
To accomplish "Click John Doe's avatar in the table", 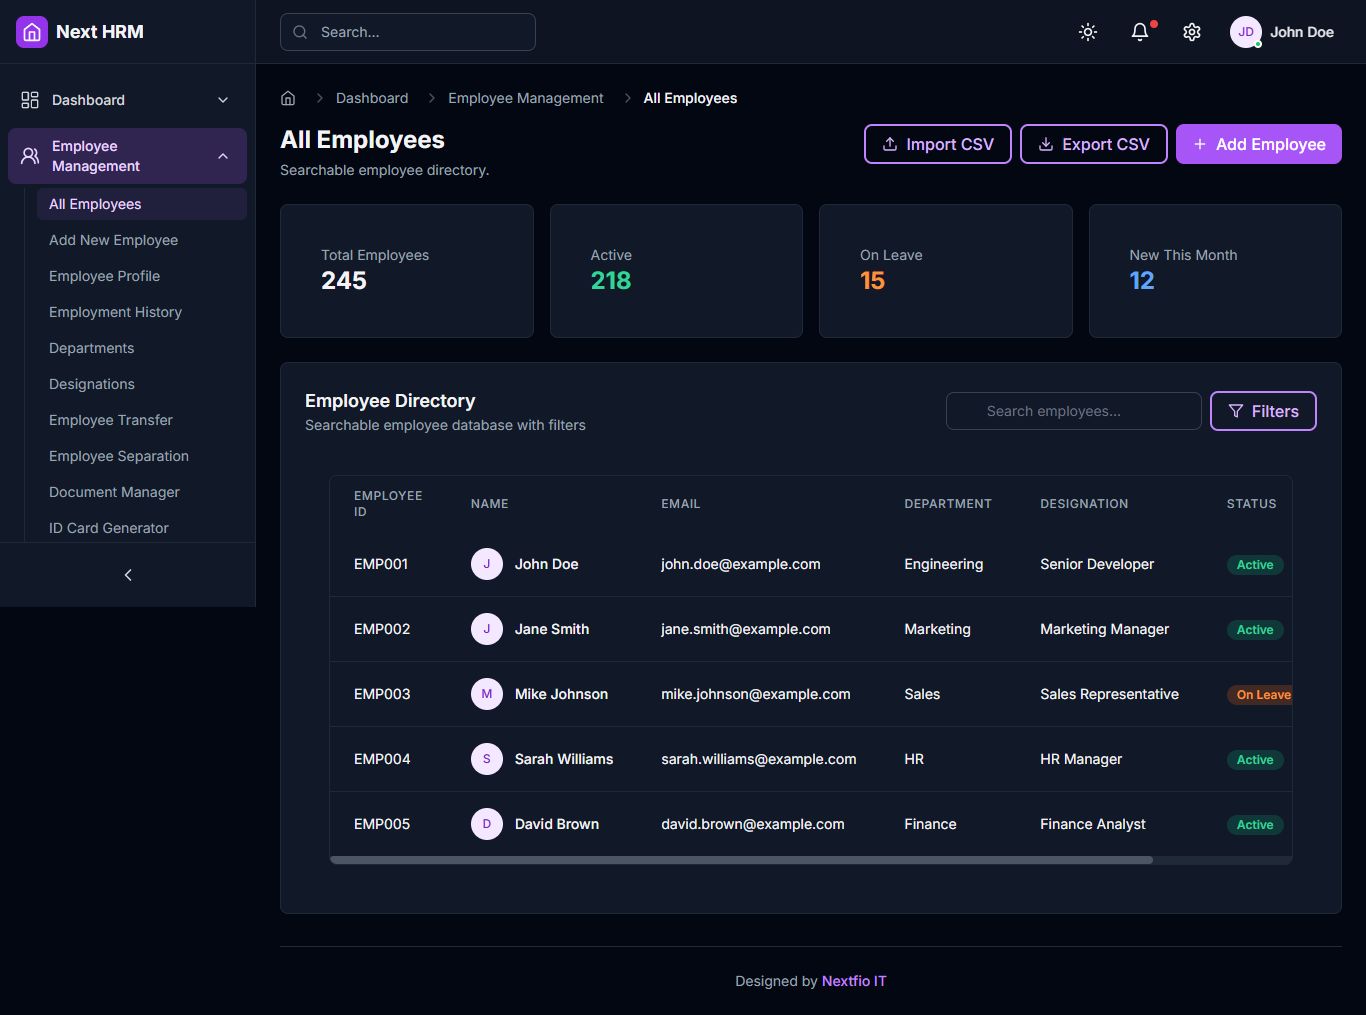I will tap(487, 564).
